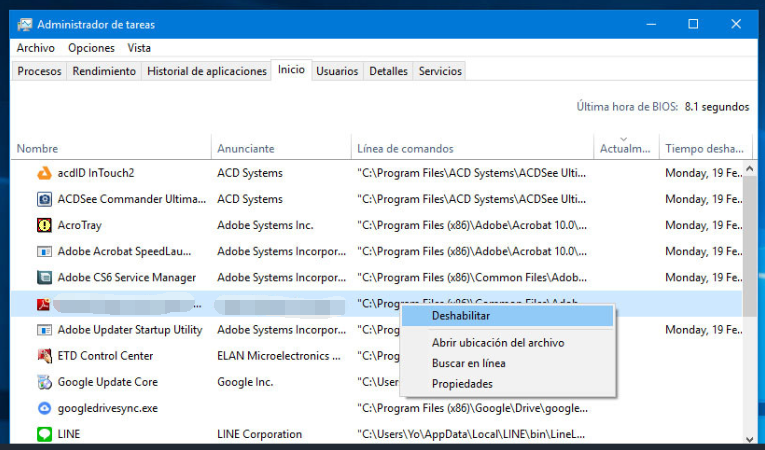Select Adobe Updater Startup Utility entry
Image resolution: width=765 pixels, height=450 pixels.
click(130, 330)
